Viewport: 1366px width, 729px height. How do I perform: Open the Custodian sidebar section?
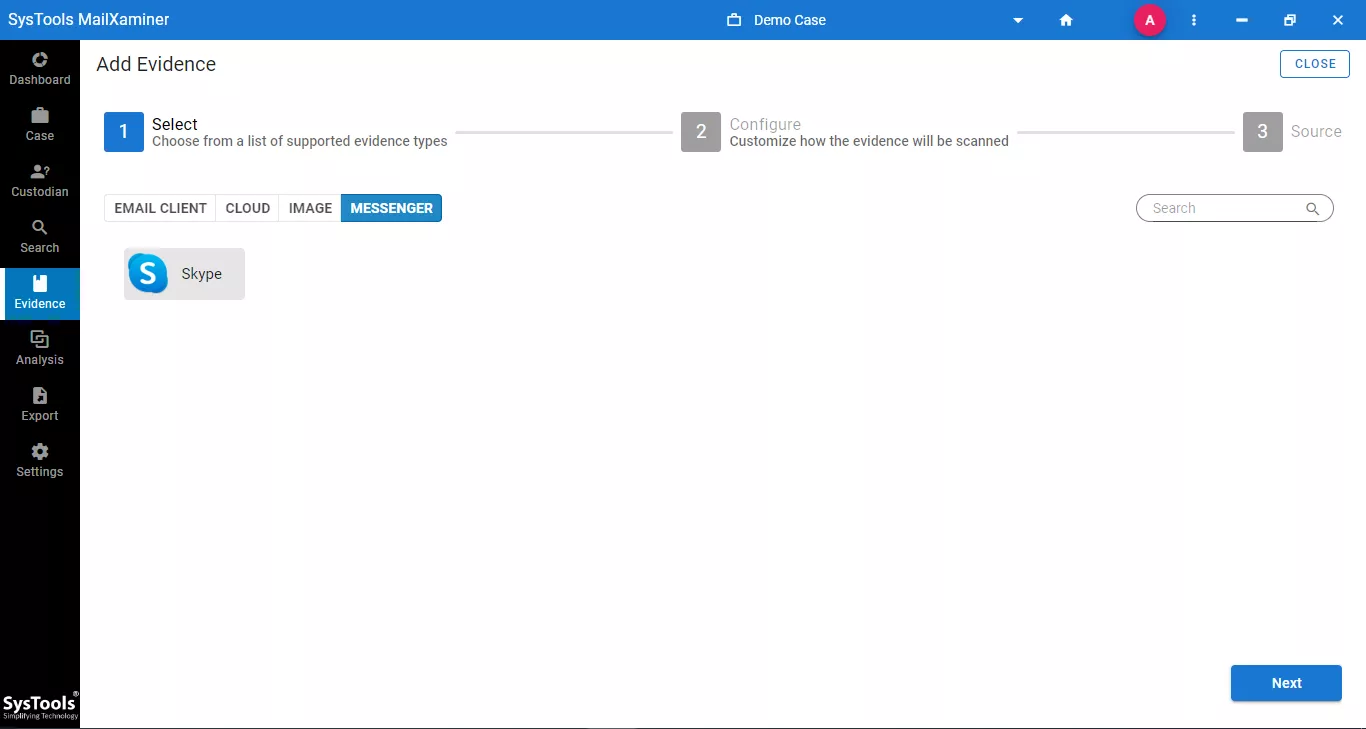pyautogui.click(x=40, y=182)
